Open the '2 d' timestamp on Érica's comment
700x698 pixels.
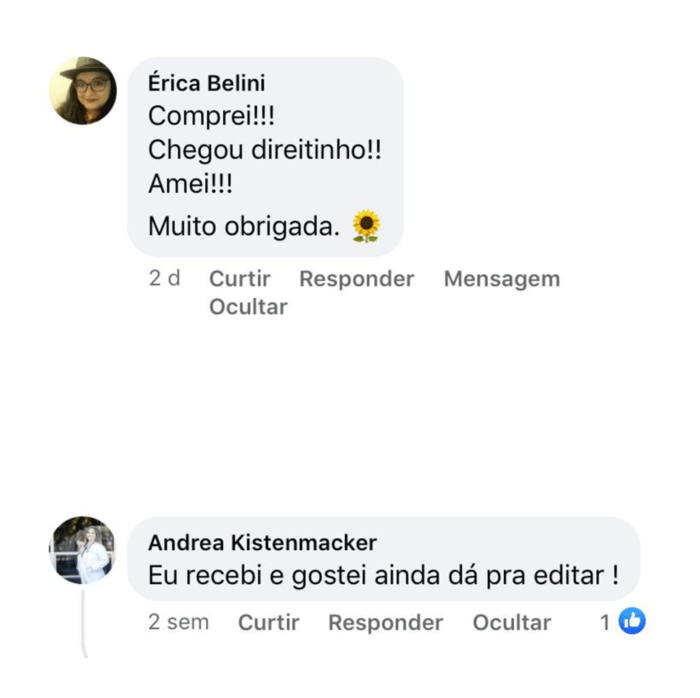pos(164,278)
